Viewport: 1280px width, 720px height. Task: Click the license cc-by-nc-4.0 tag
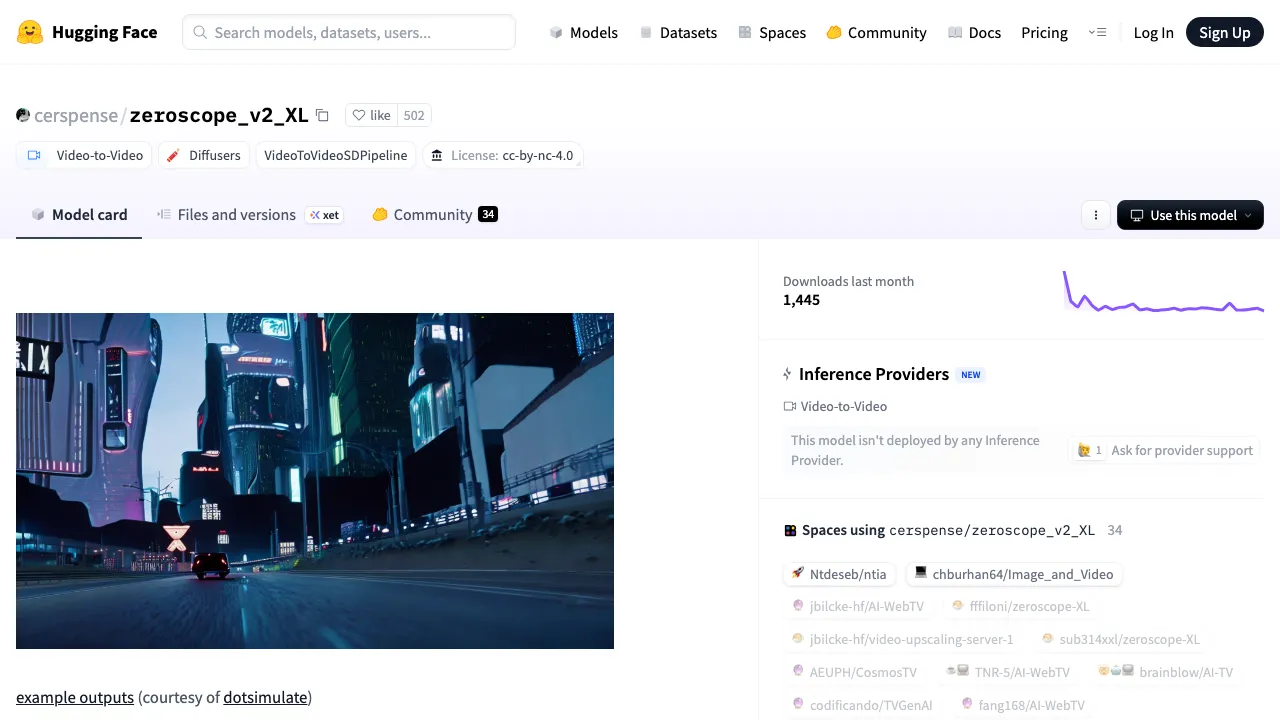pyautogui.click(x=503, y=155)
